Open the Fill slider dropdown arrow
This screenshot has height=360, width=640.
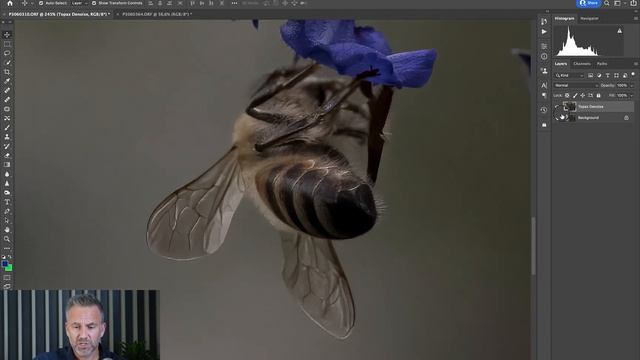point(632,96)
